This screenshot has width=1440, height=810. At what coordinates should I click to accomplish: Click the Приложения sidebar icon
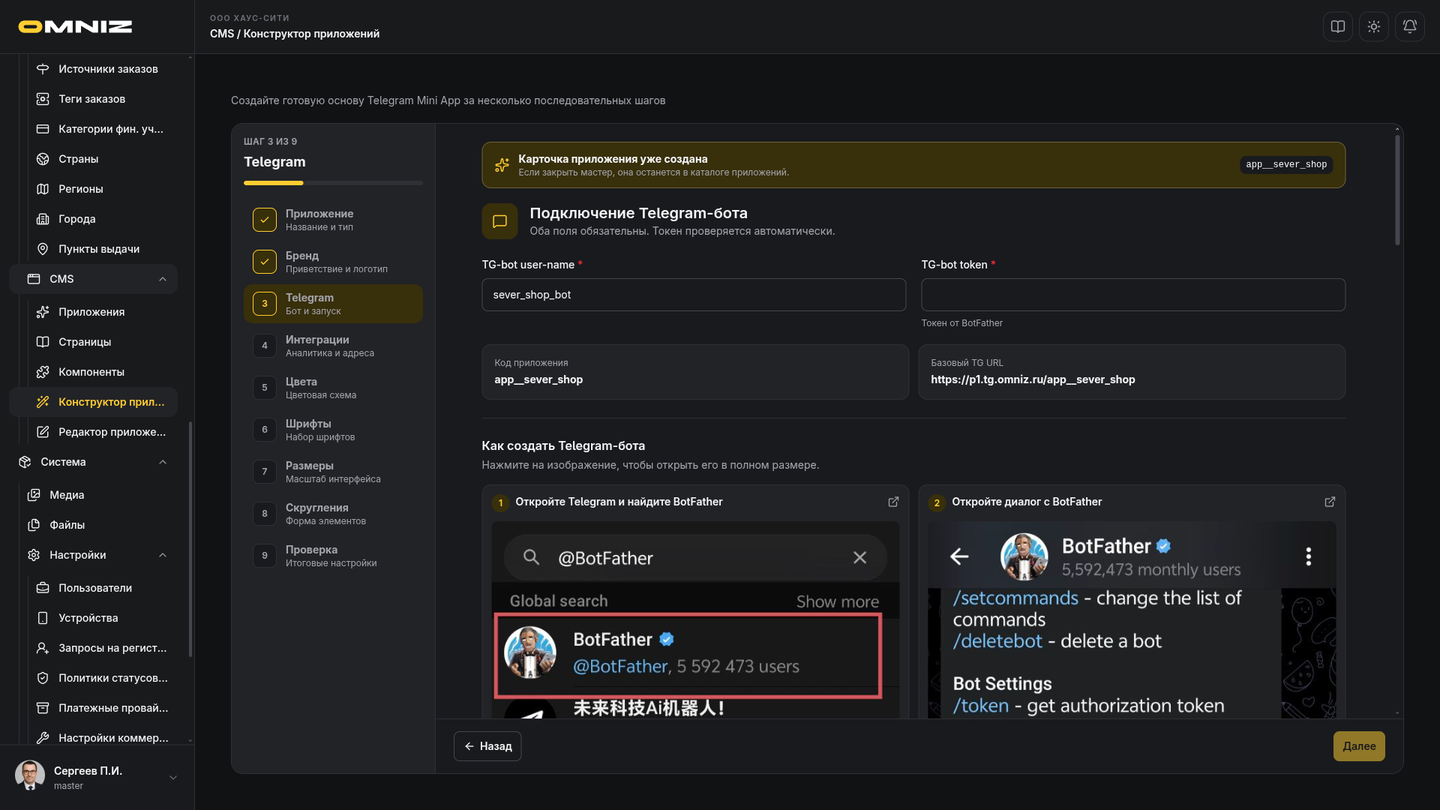pyautogui.click(x=43, y=312)
